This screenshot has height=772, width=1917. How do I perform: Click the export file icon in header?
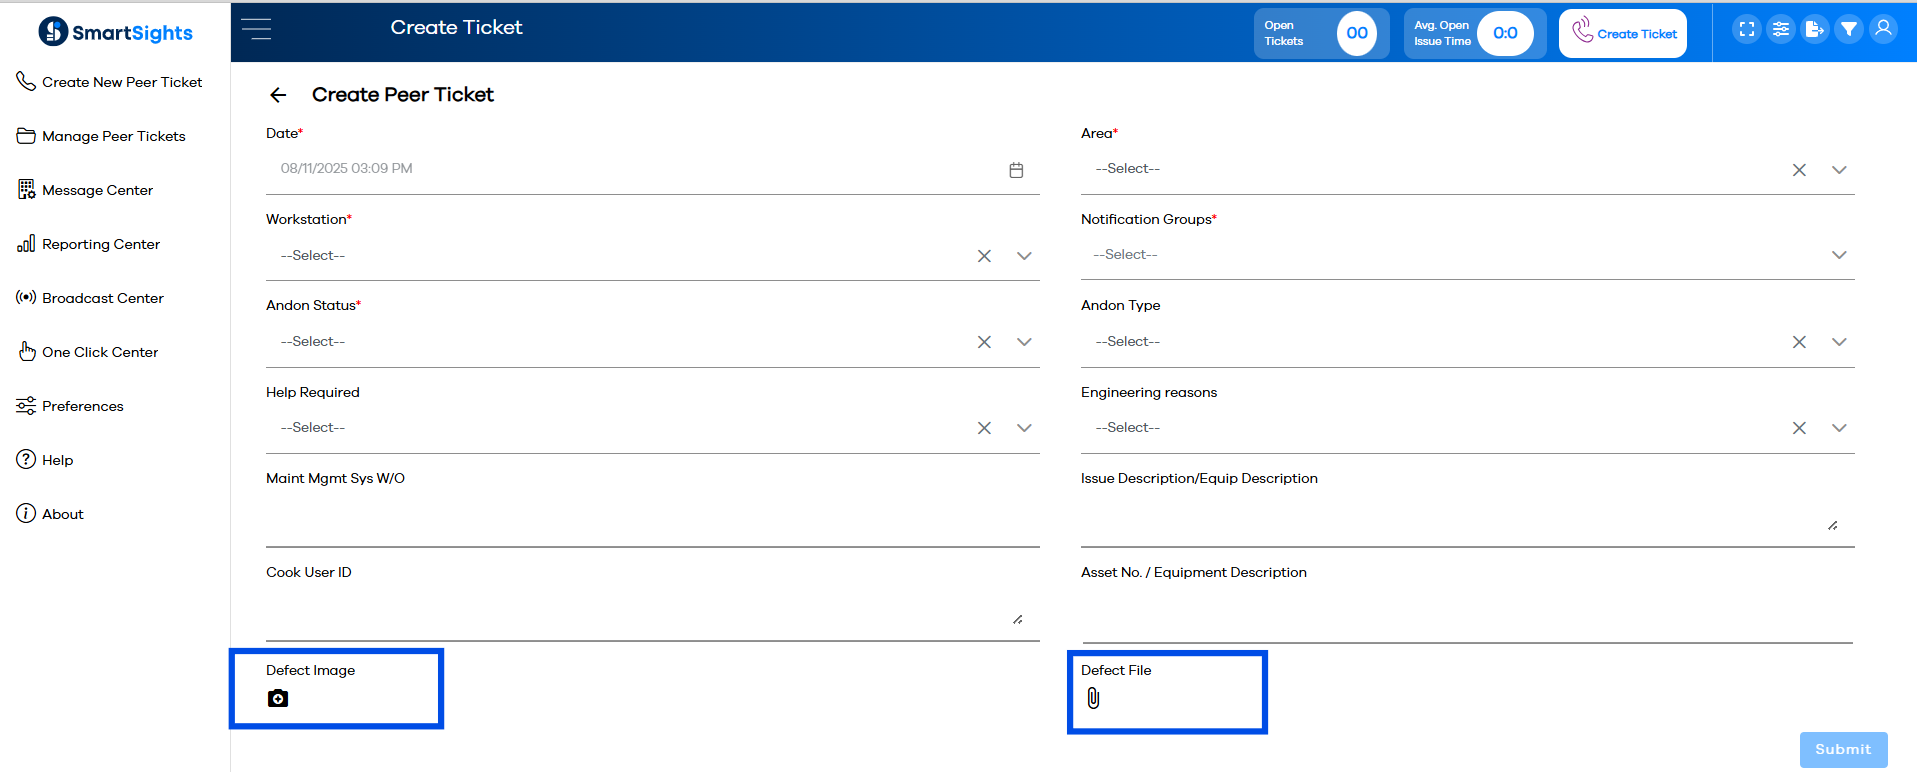pyautogui.click(x=1815, y=30)
